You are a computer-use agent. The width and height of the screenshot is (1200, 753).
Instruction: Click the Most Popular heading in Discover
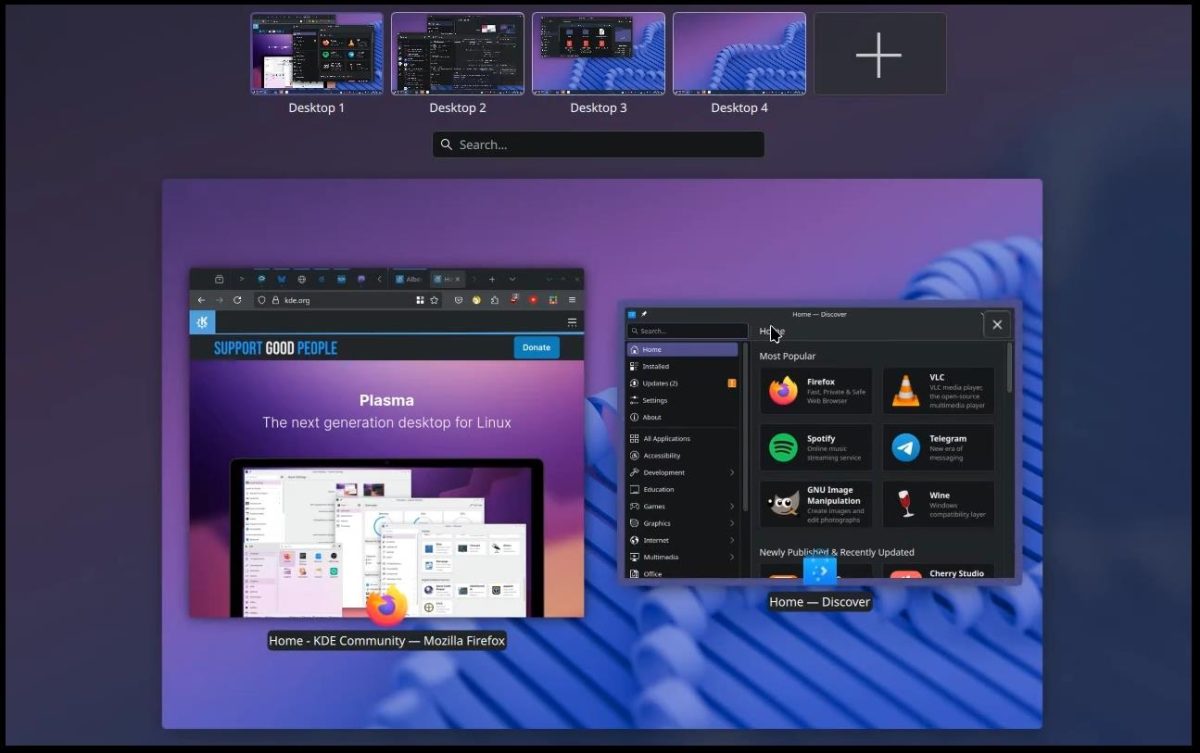pos(787,356)
